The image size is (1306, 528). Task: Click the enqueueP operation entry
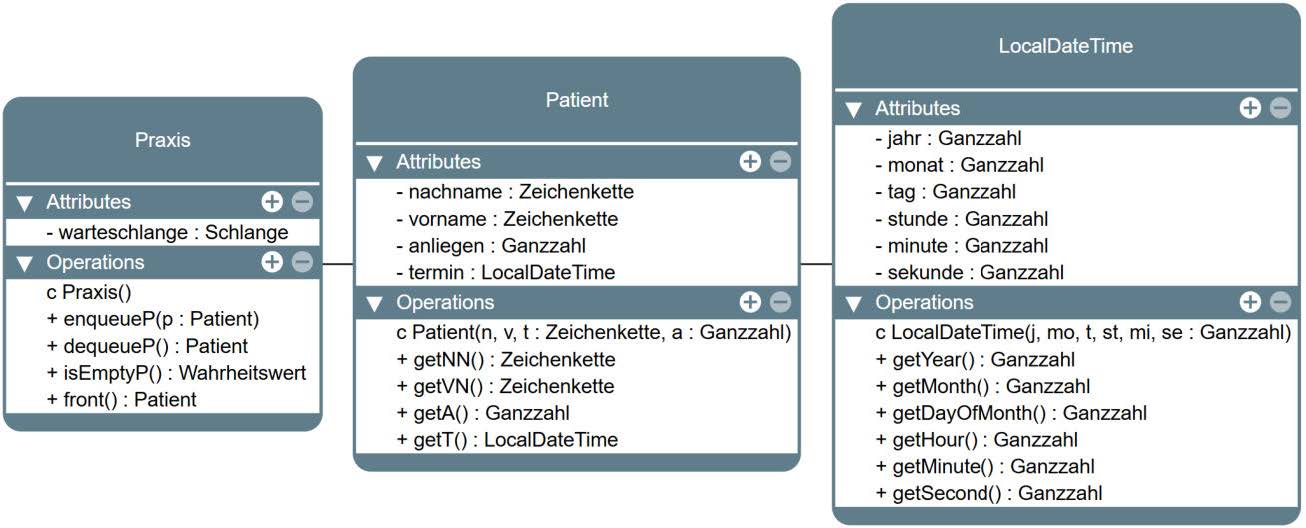pyautogui.click(x=153, y=319)
